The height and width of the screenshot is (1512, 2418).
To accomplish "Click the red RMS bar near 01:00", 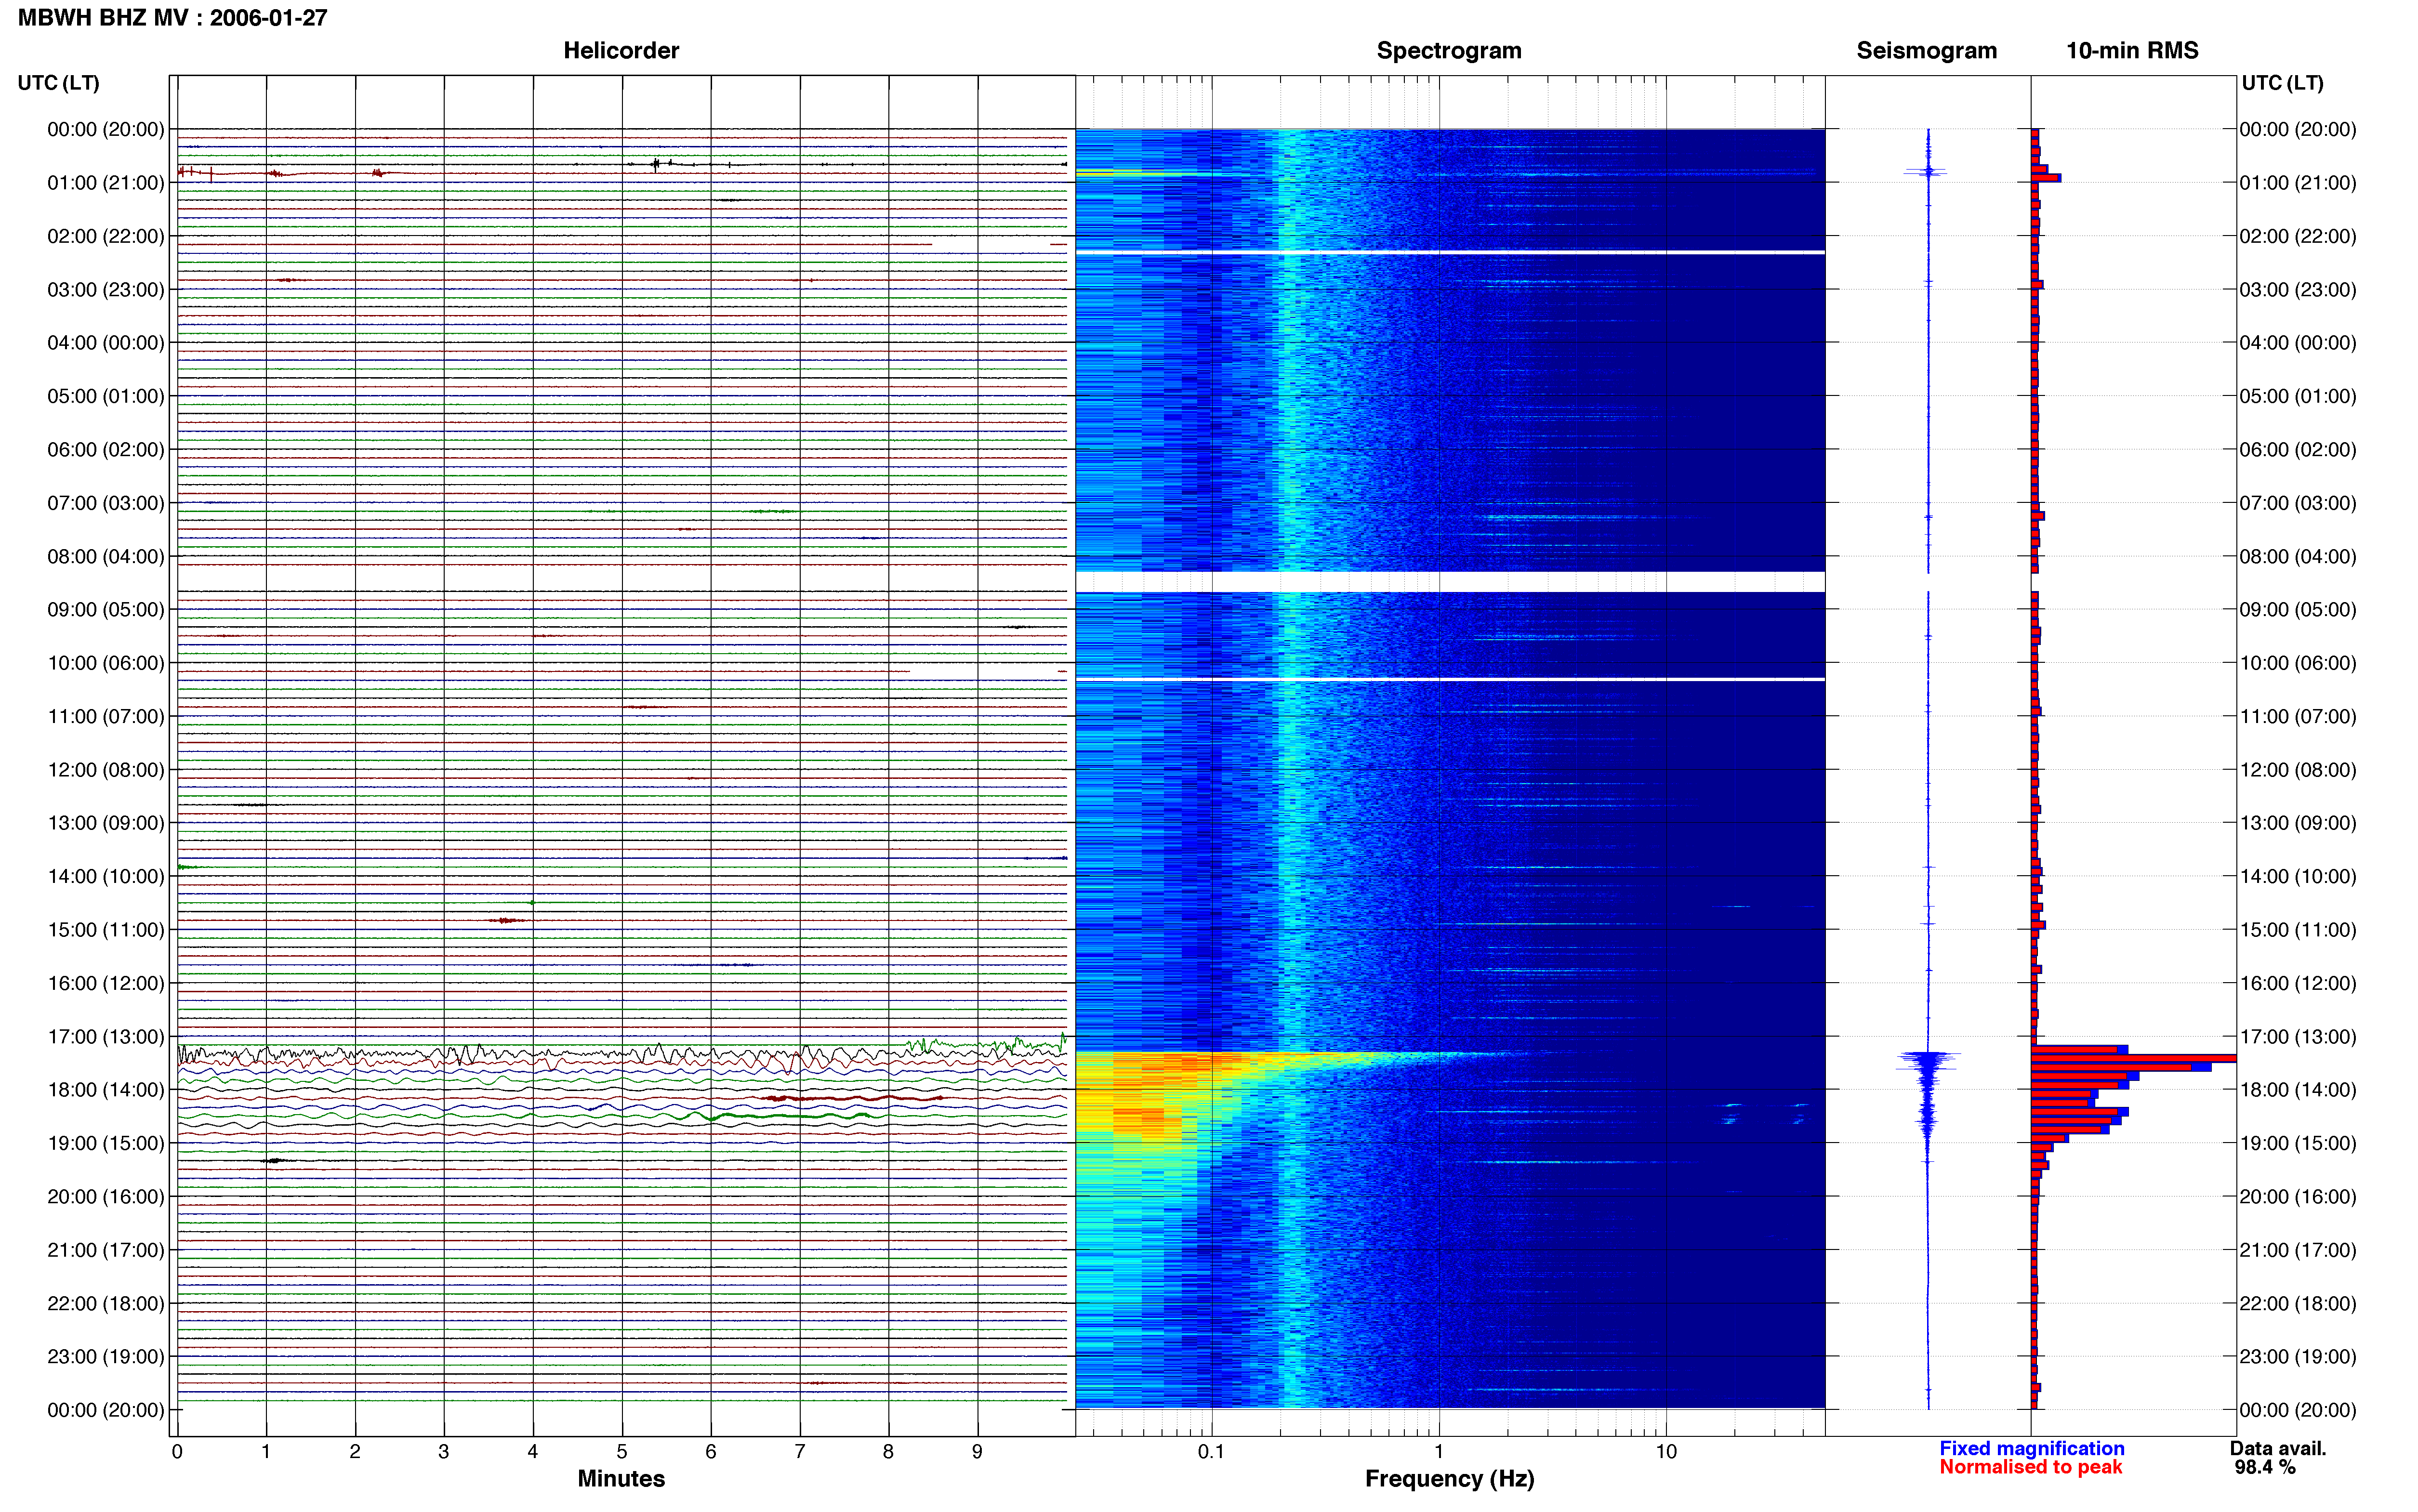I will click(2044, 178).
